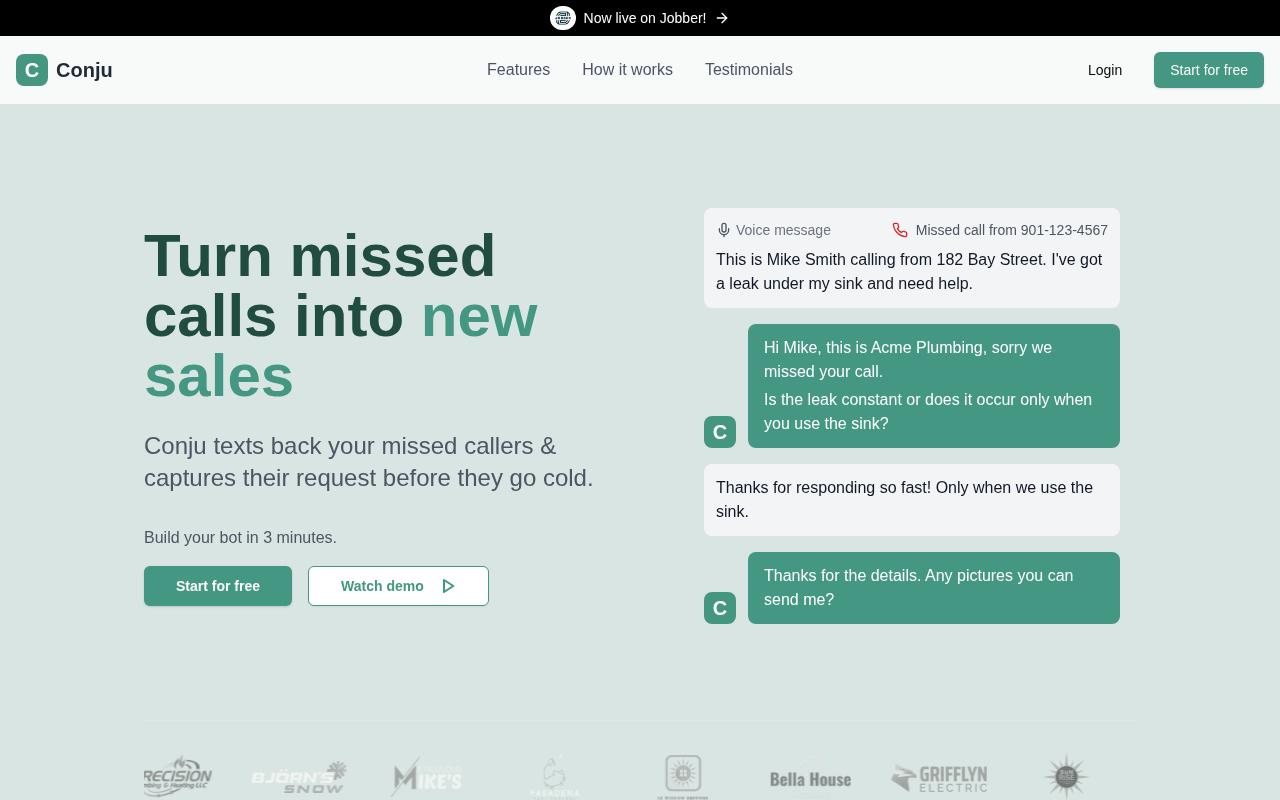Open the Features nav item
Viewport: 1280px width, 800px height.
click(518, 70)
